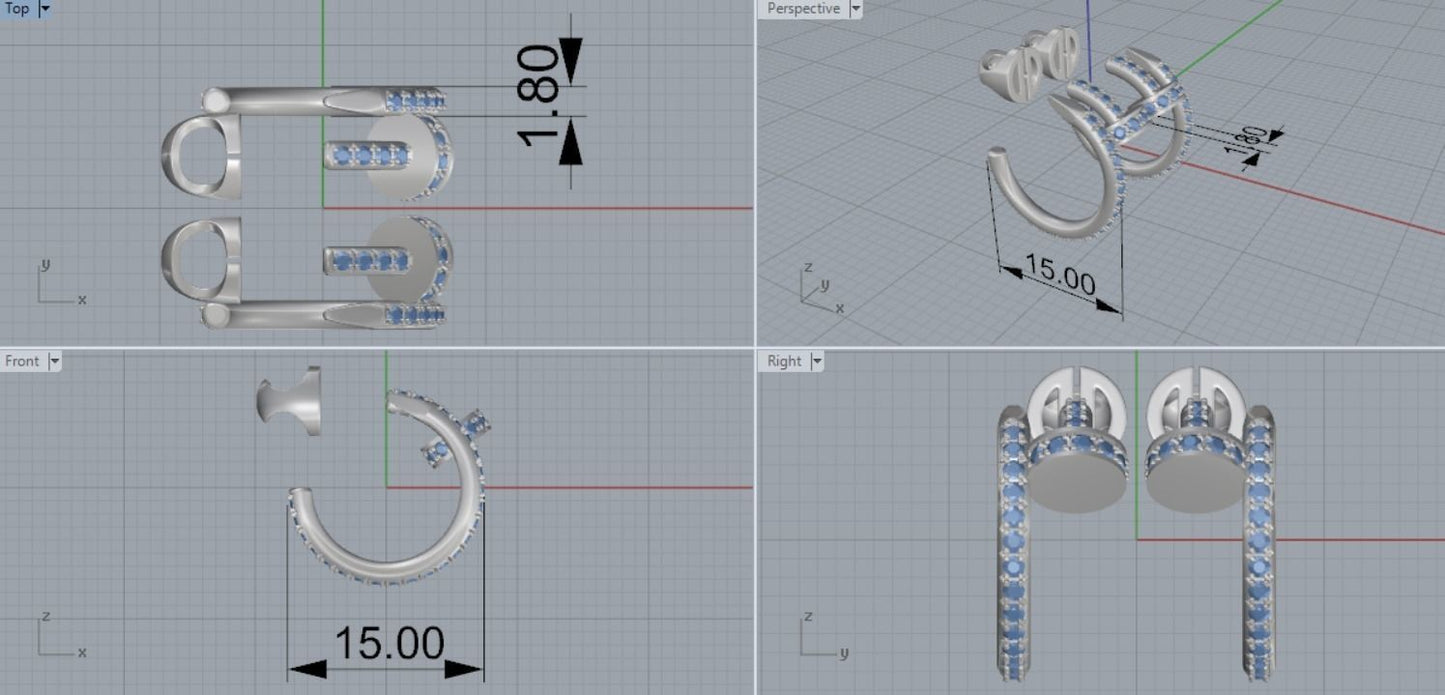The height and width of the screenshot is (695, 1445).
Task: Open the Top viewport dropdown arrow
Action: (x=44, y=9)
